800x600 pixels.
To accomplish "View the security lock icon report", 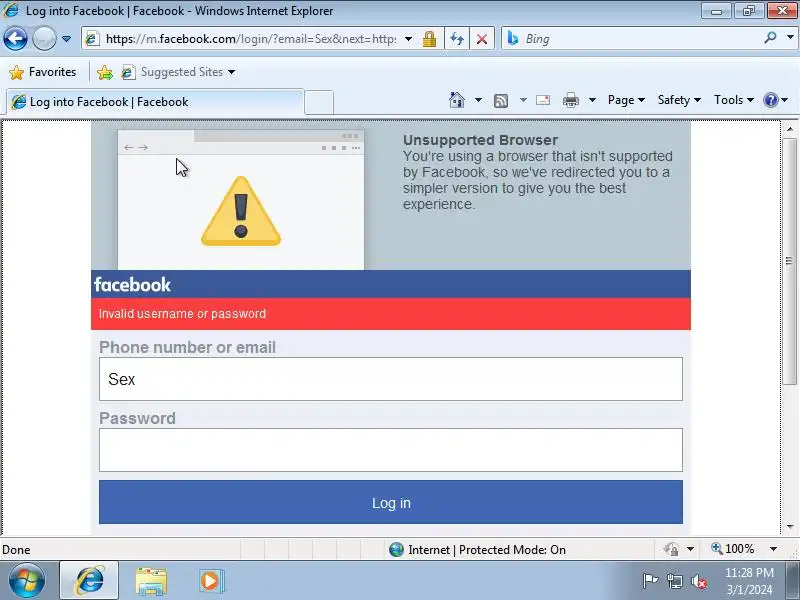I will (429, 39).
